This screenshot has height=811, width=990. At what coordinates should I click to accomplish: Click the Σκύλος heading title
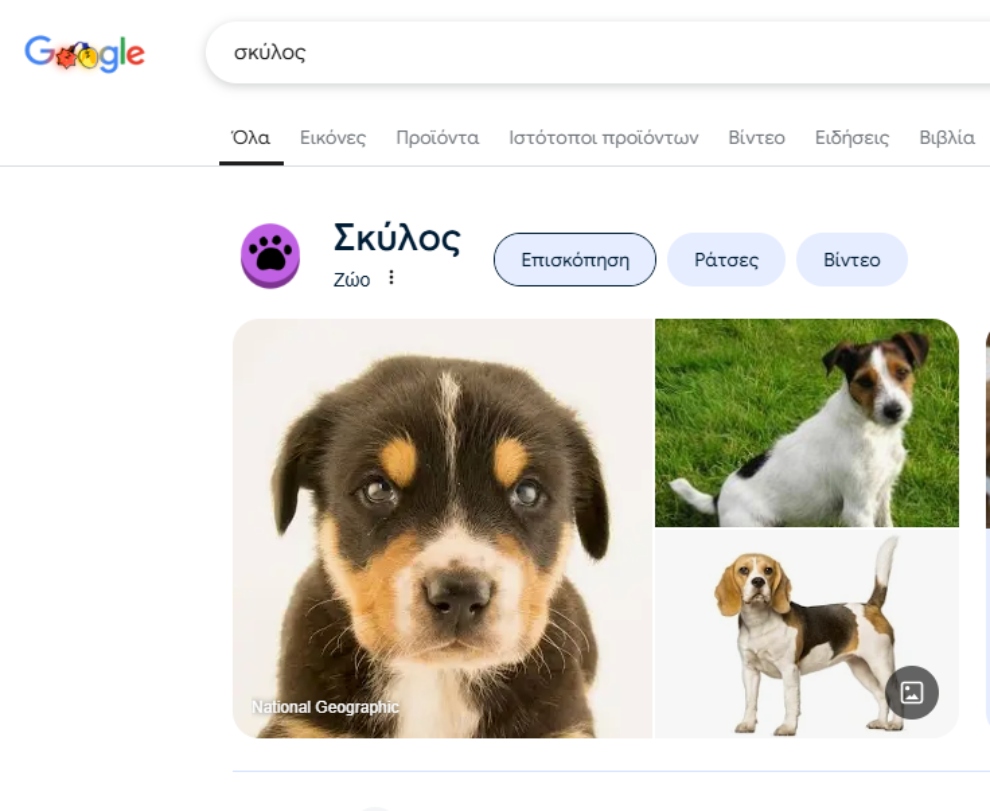point(397,238)
